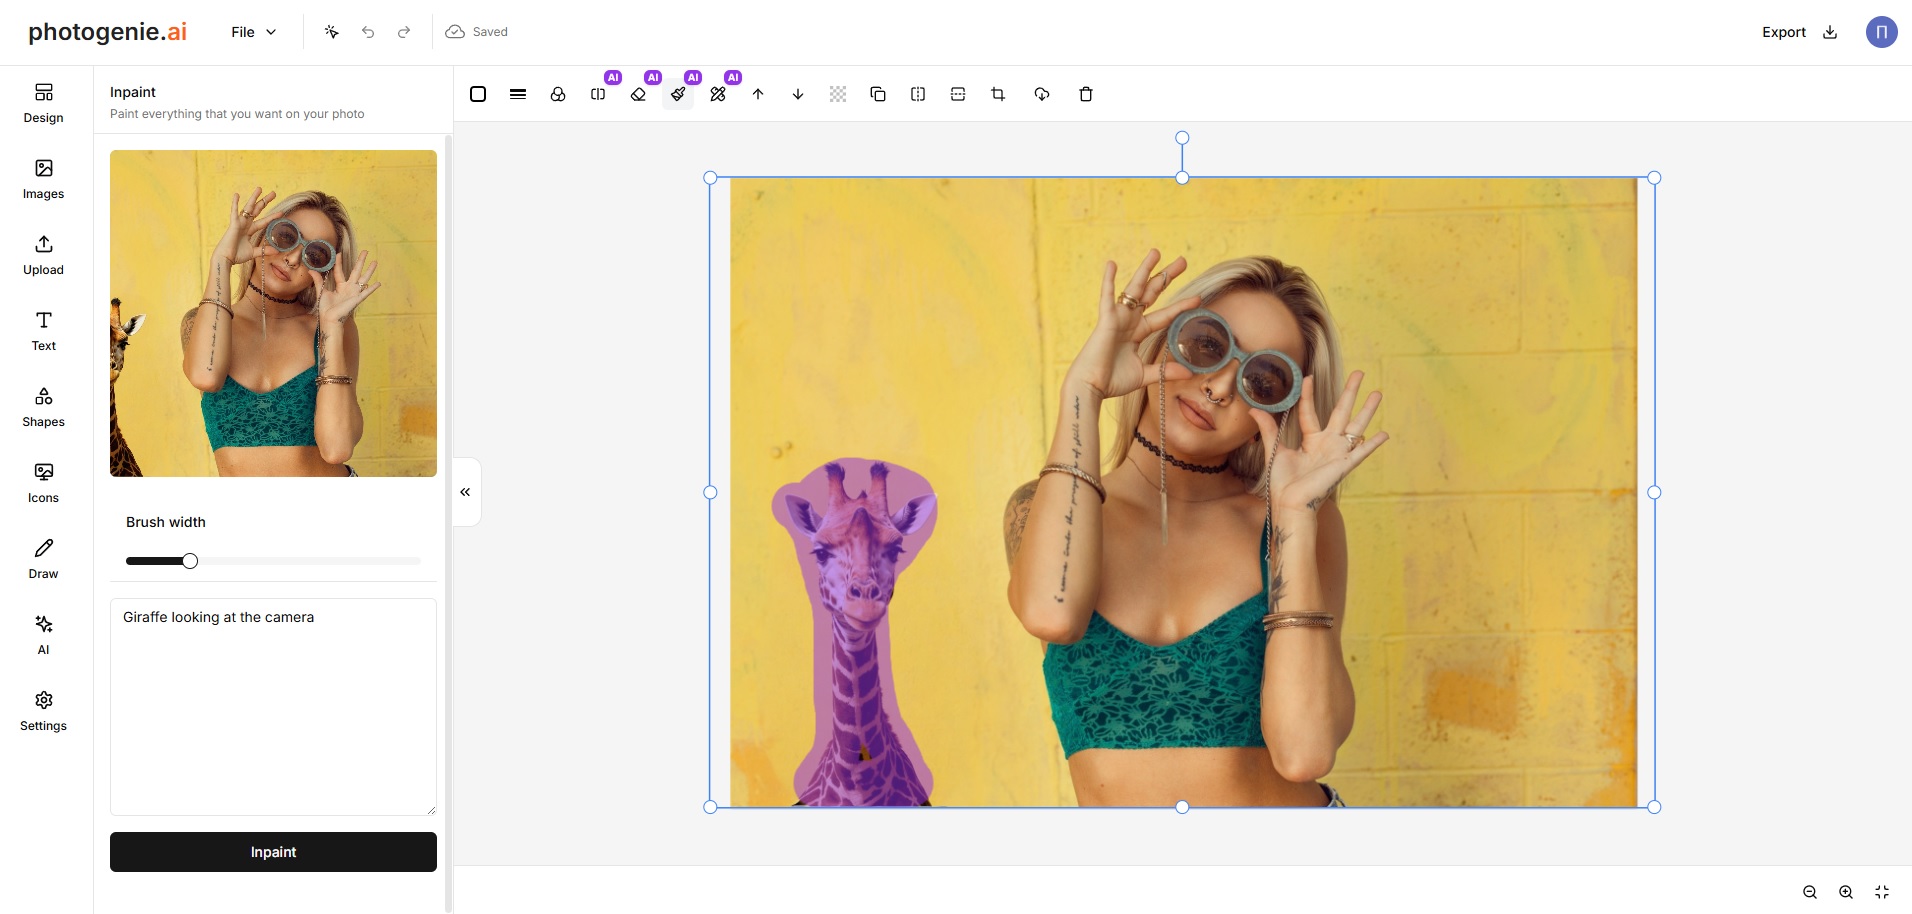Select the AI eraser tool
Screen dimensions: 1912x914
(638, 94)
